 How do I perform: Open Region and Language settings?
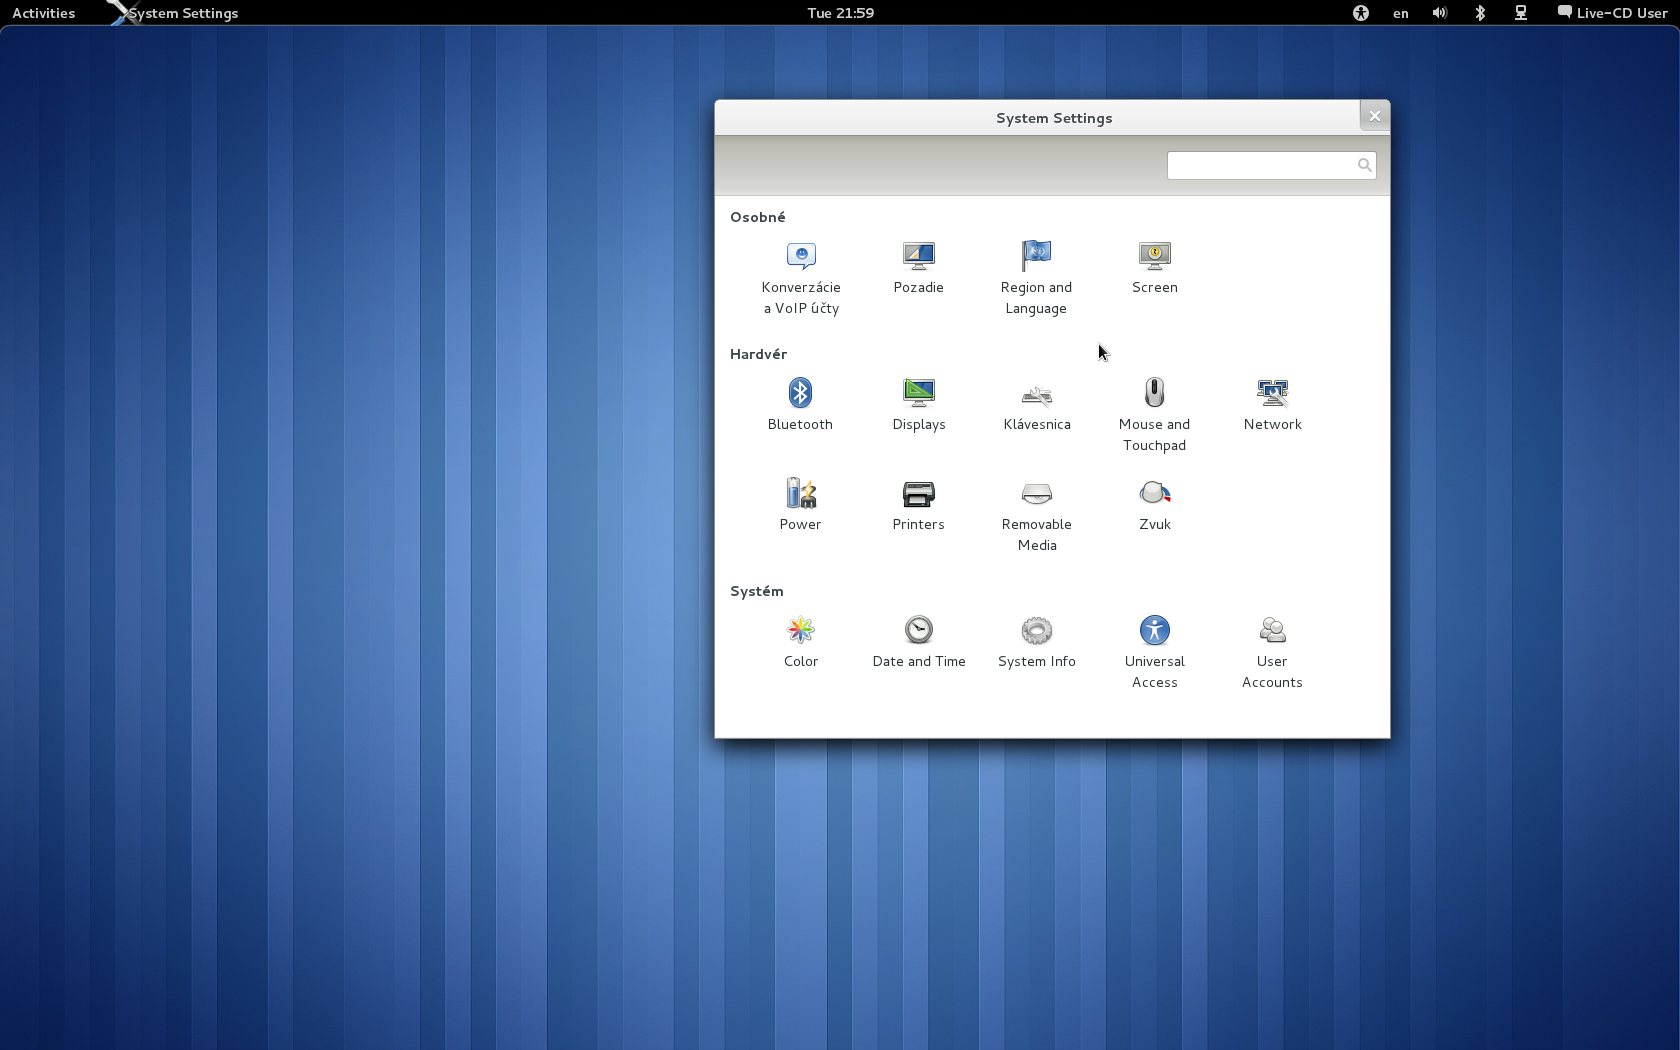tap(1036, 278)
